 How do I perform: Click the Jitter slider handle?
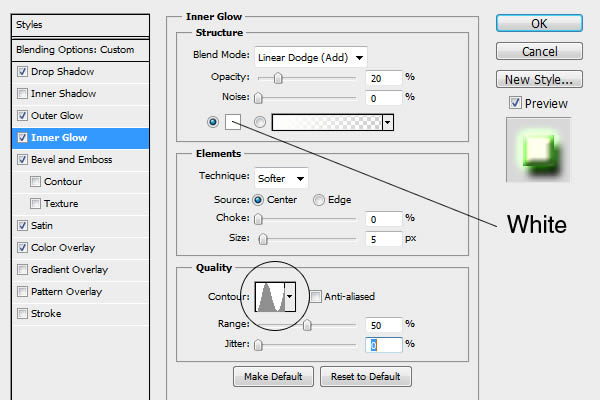point(258,345)
